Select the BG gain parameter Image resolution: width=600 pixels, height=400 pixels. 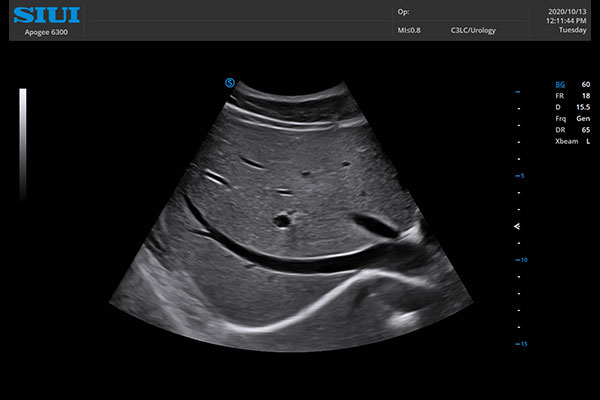click(561, 85)
